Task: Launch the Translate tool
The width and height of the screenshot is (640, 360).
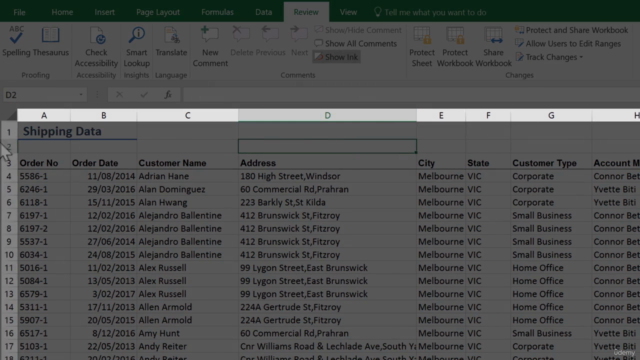Action: (171, 42)
